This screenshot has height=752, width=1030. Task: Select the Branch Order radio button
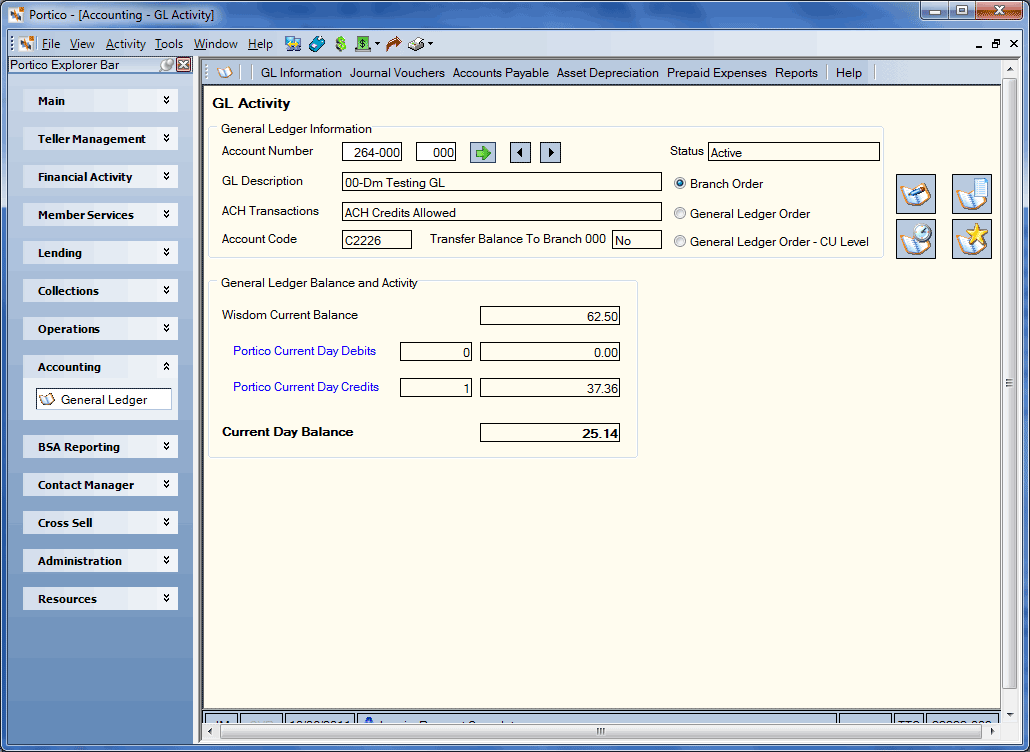pyautogui.click(x=680, y=184)
